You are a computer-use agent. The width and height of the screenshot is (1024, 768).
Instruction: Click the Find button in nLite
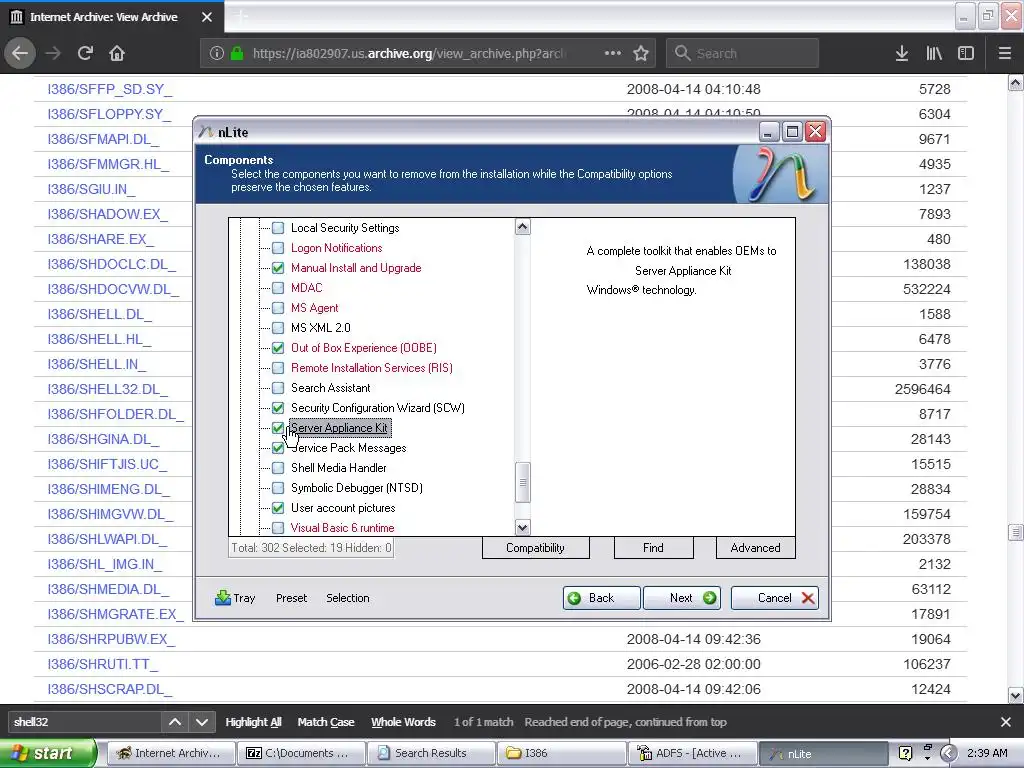tap(653, 548)
